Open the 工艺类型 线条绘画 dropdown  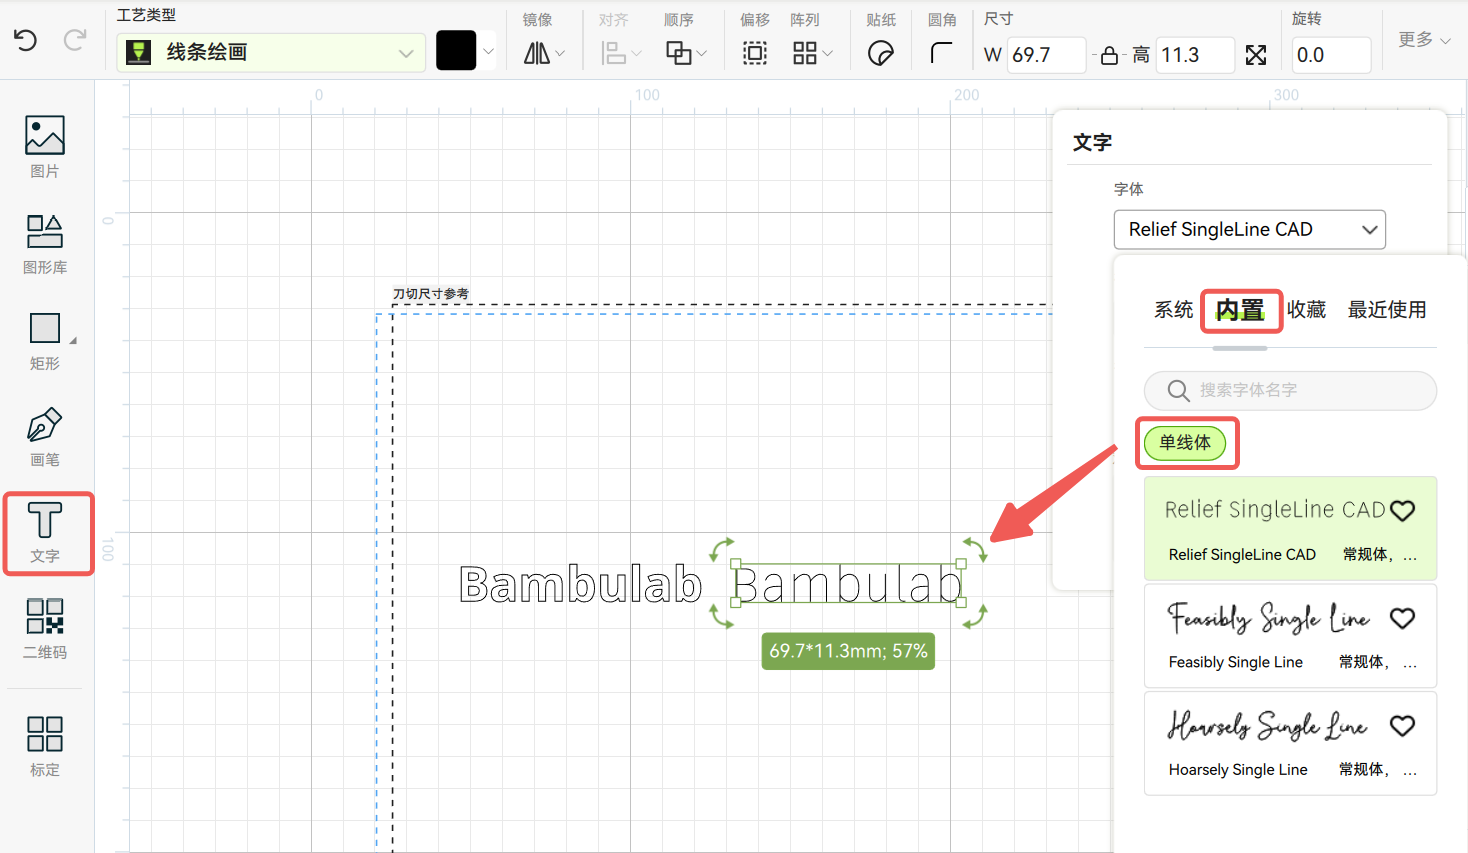271,53
